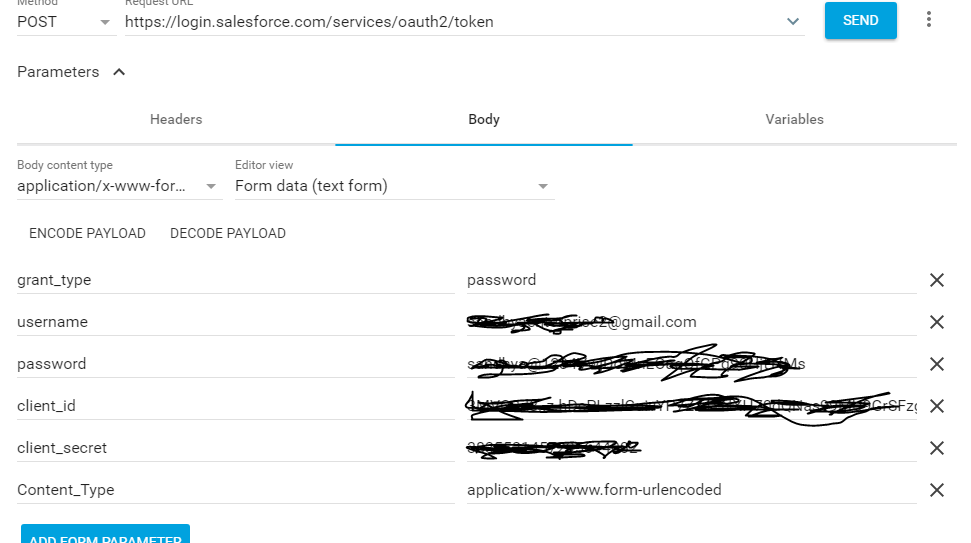Image resolution: width=971 pixels, height=543 pixels.
Task: Expand the Request URL history dropdown
Action: 793,22
